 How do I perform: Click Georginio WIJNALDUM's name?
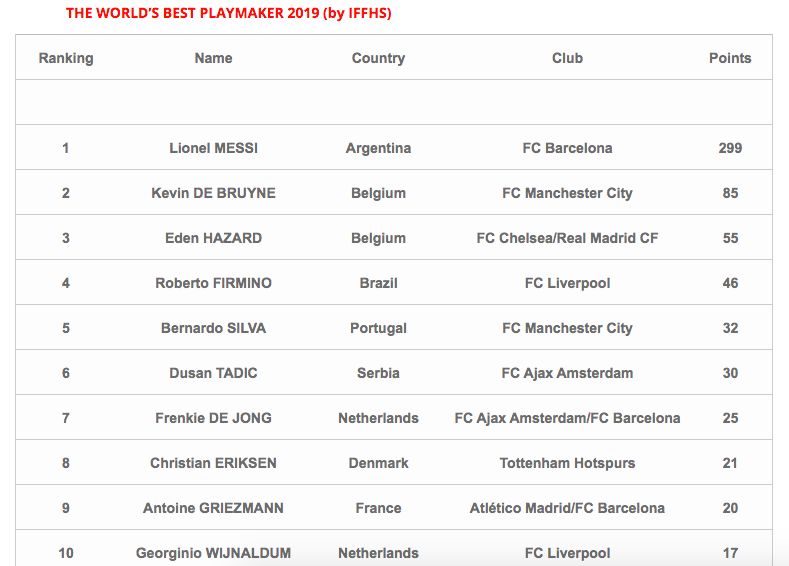click(213, 553)
